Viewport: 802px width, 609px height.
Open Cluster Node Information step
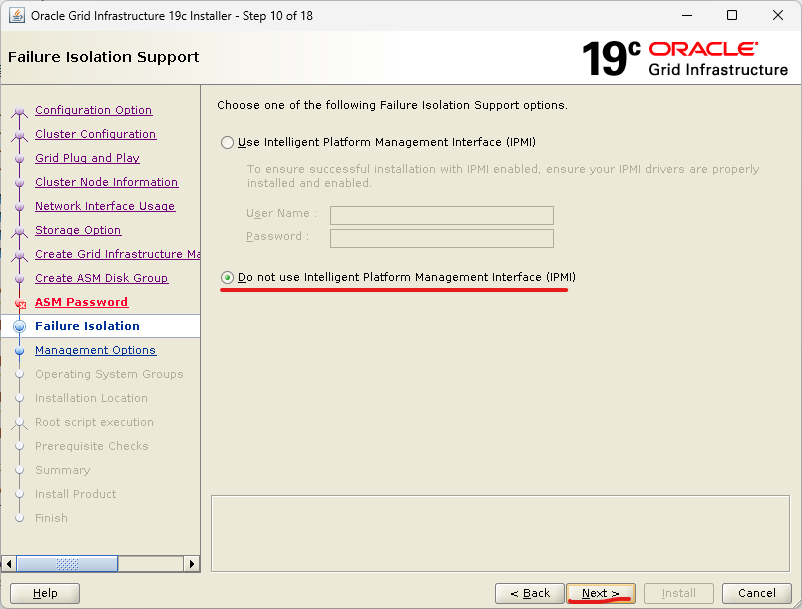click(x=106, y=182)
